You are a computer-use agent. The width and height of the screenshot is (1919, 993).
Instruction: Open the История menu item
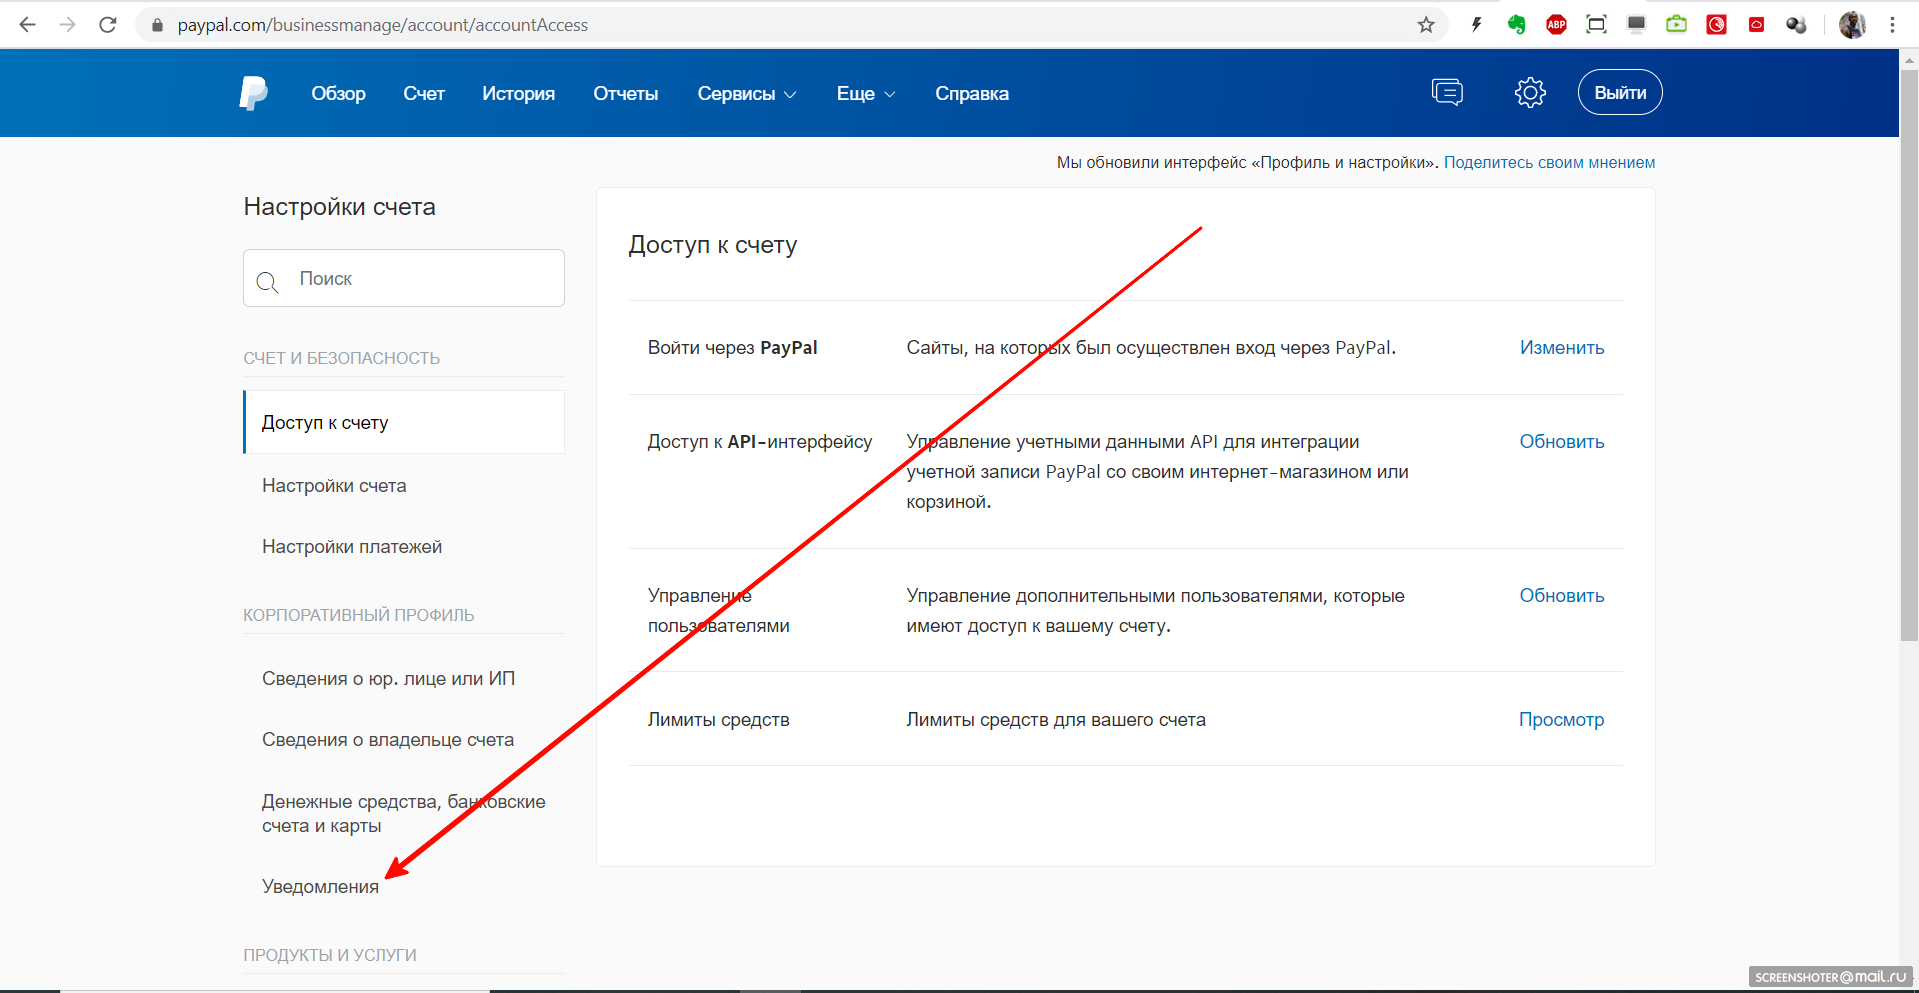pyautogui.click(x=518, y=94)
